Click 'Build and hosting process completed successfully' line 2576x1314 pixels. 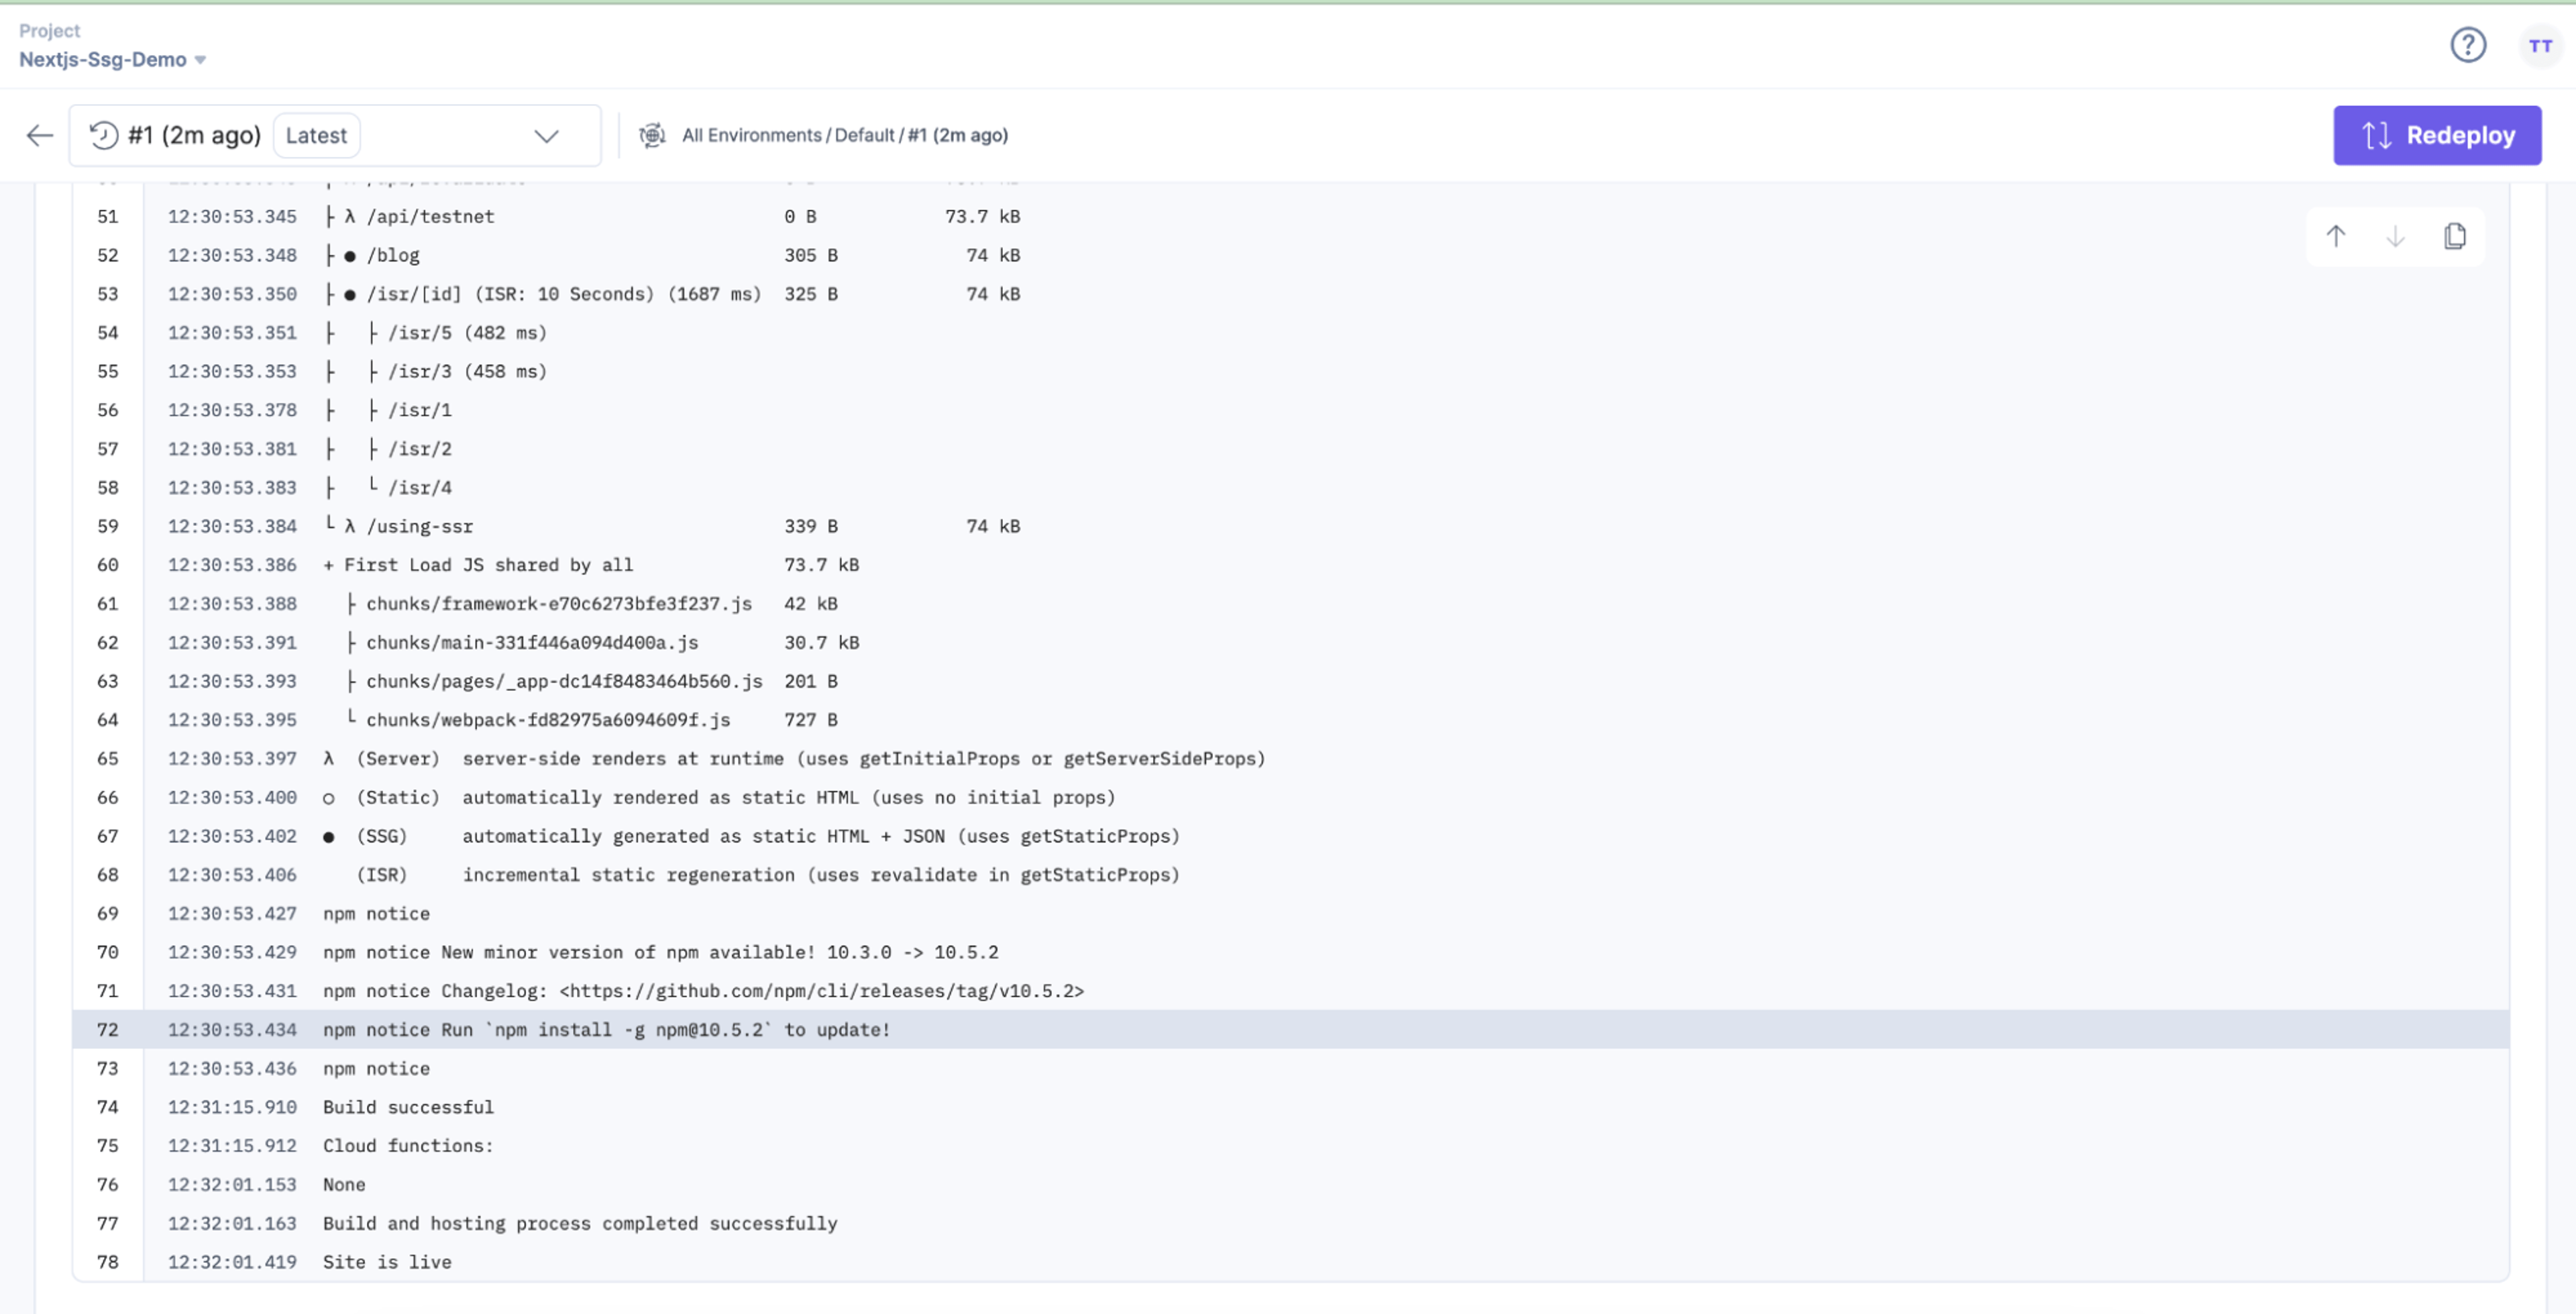tap(1290, 1223)
